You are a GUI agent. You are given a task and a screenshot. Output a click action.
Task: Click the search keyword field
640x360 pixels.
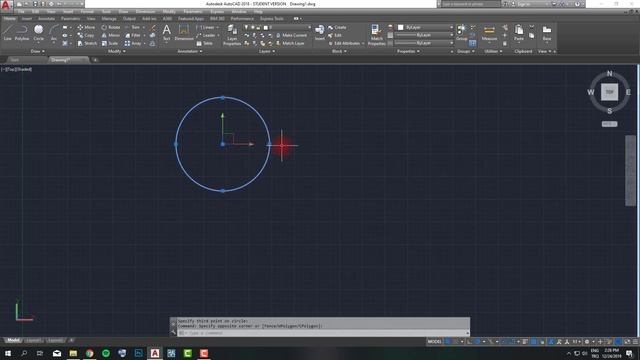(470, 4)
